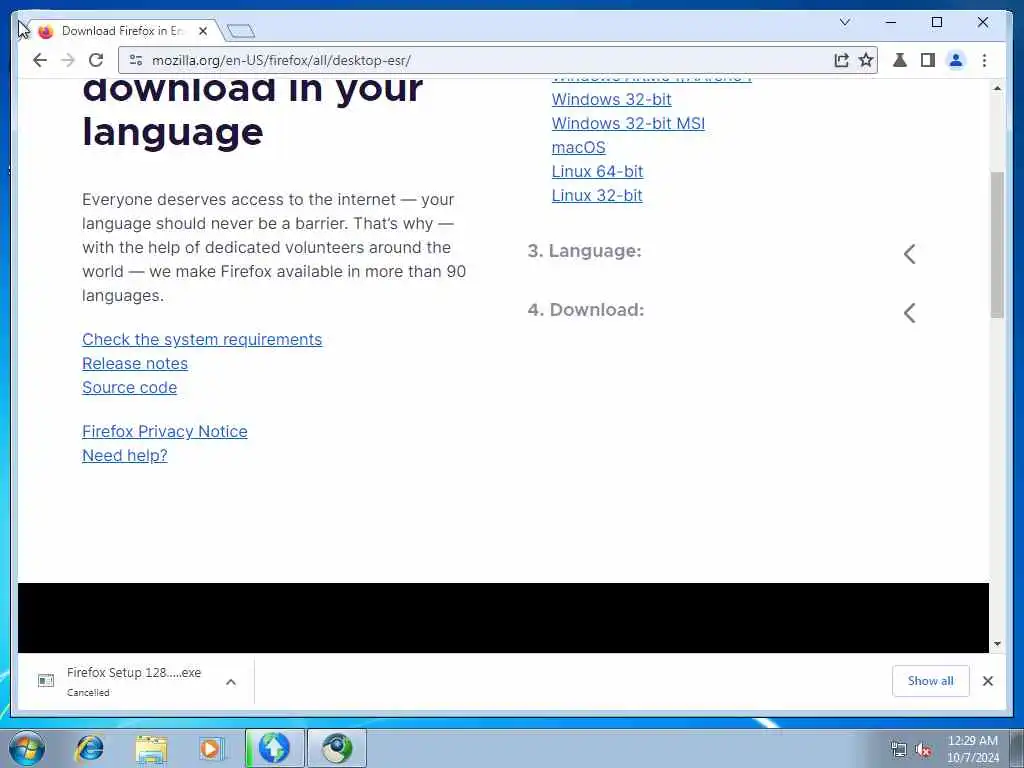Switch to the blue arrow taskbar app
The height and width of the screenshot is (768, 1024).
(274, 748)
